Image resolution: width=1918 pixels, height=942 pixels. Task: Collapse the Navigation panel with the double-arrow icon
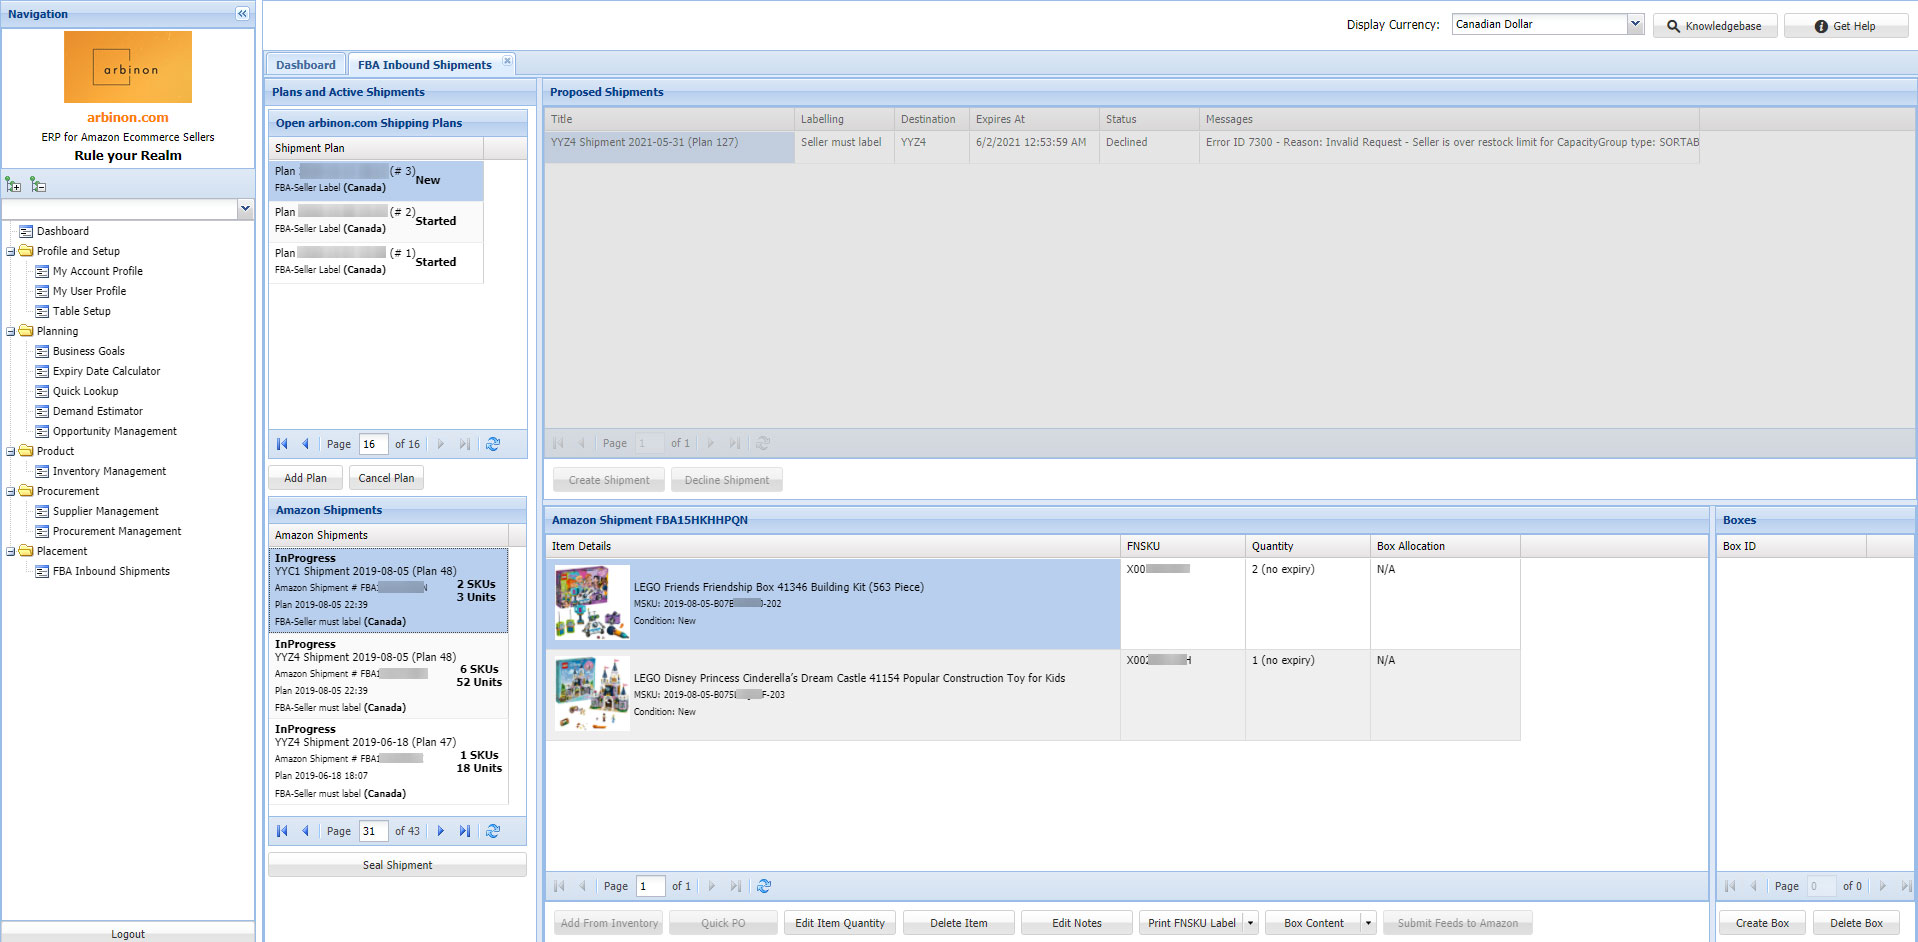coord(242,14)
